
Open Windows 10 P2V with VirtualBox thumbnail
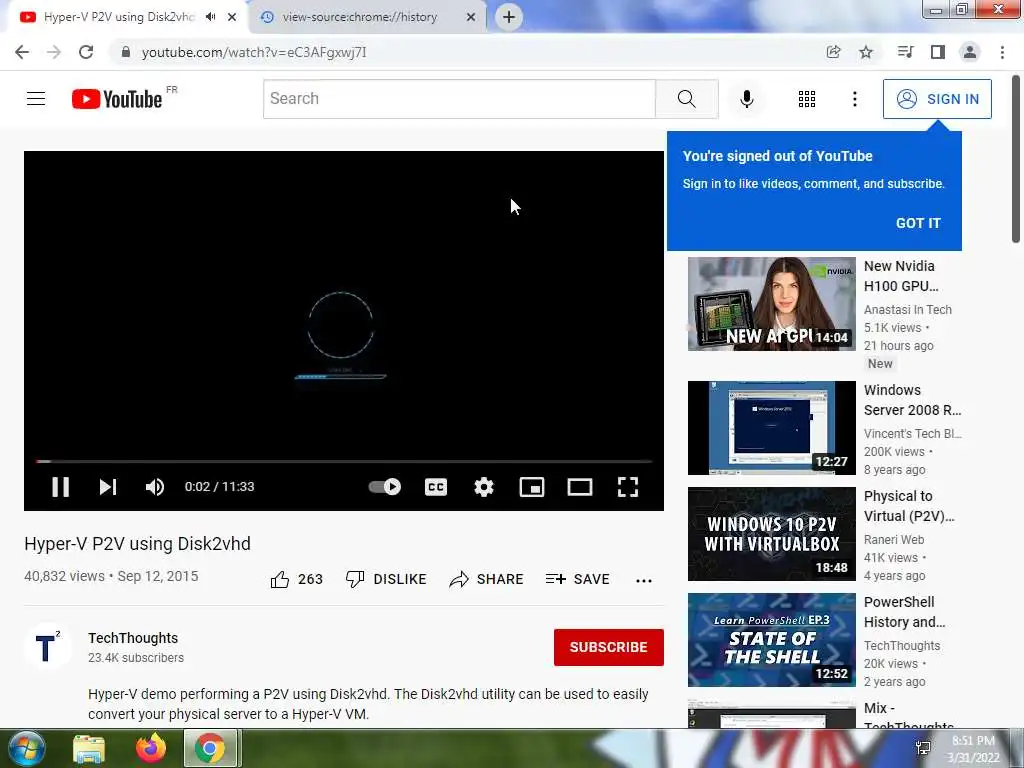pos(771,534)
